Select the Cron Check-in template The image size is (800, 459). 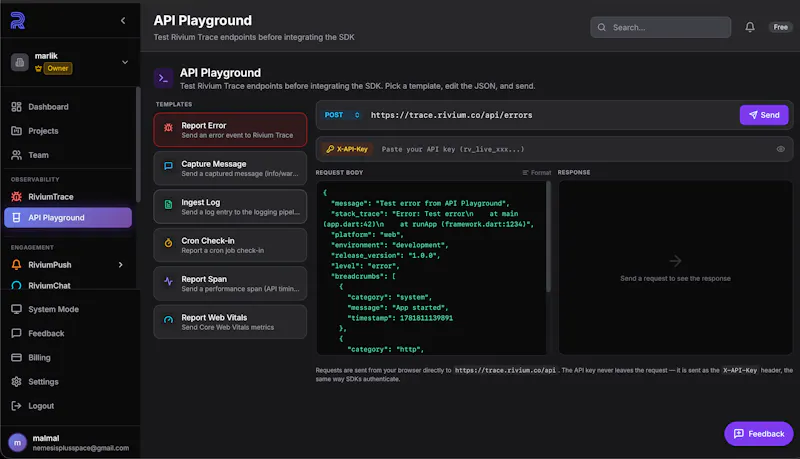point(230,245)
